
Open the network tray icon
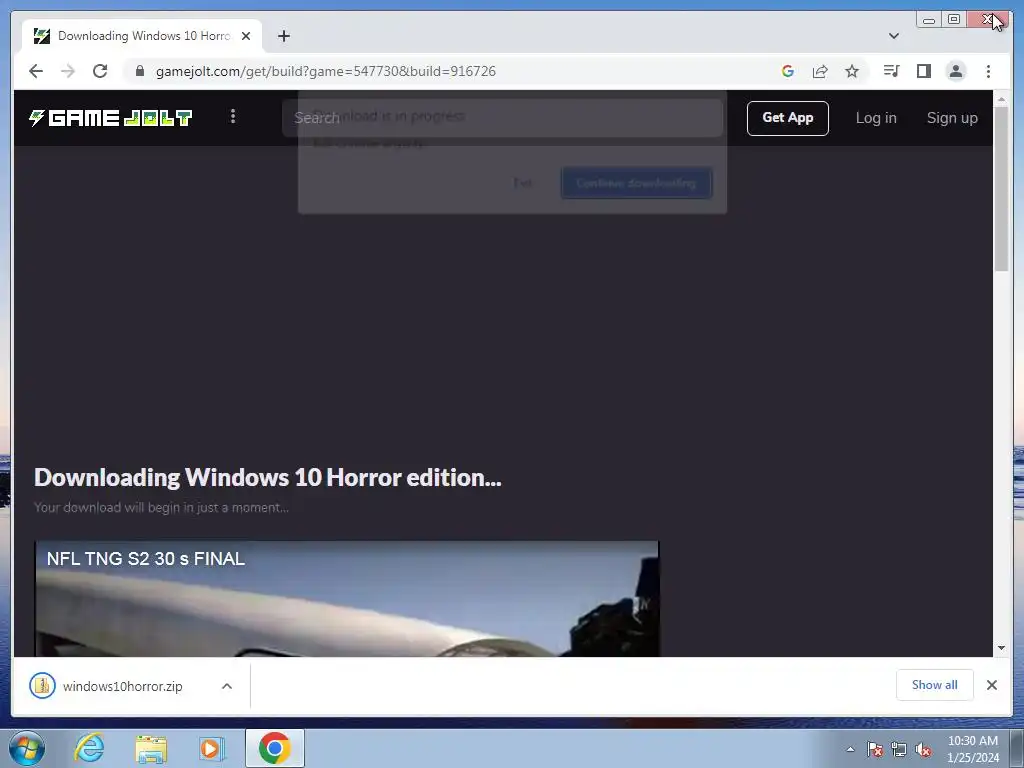click(x=899, y=749)
